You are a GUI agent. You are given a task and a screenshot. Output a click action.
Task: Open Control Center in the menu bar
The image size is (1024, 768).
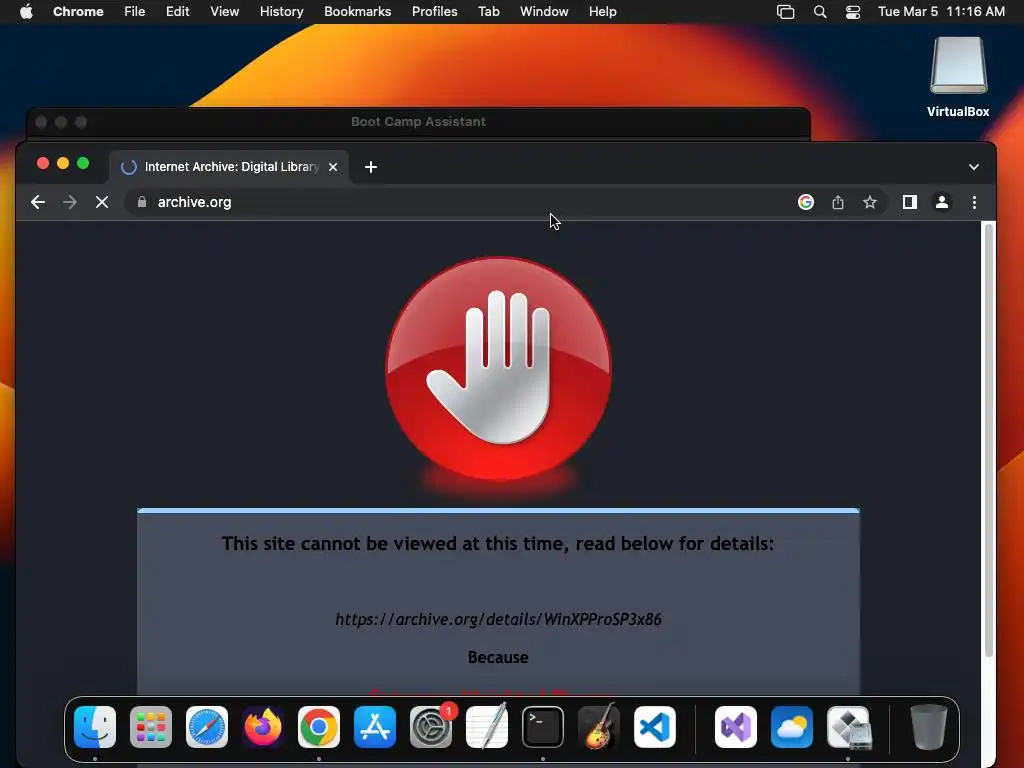click(x=853, y=12)
